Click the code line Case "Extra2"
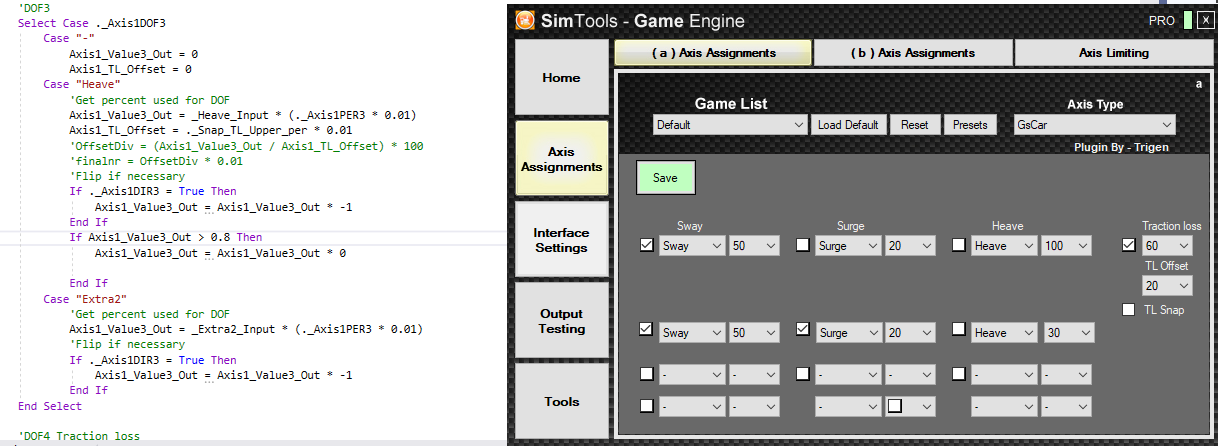This screenshot has width=1218, height=446. [x=84, y=299]
